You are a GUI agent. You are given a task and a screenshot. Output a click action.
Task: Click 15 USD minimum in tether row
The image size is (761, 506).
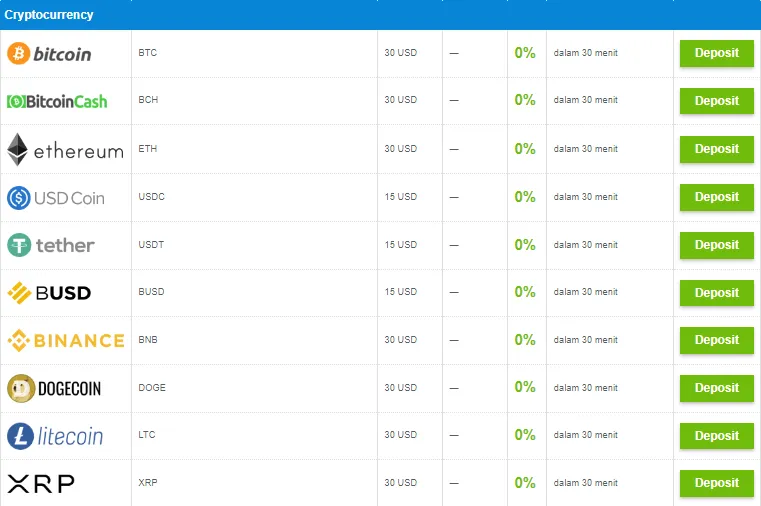[x=400, y=245]
